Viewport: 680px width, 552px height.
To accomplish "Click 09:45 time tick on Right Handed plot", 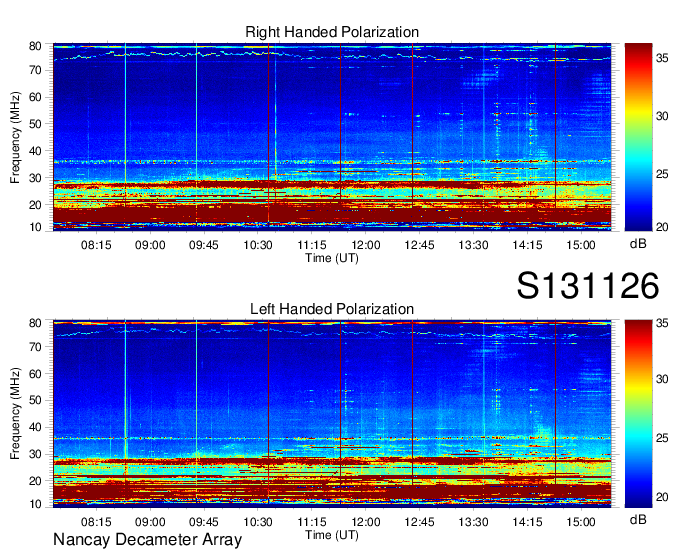I will pyautogui.click(x=204, y=245).
